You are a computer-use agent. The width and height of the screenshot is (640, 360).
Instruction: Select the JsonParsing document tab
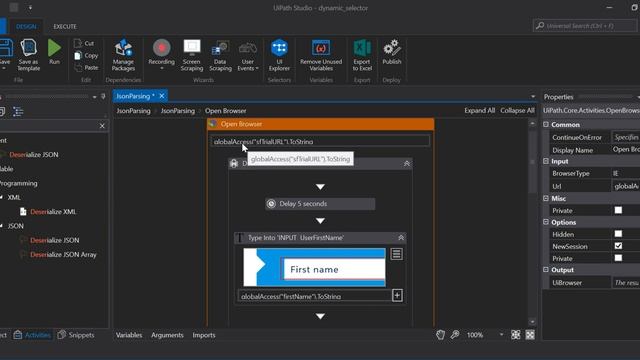coord(135,96)
